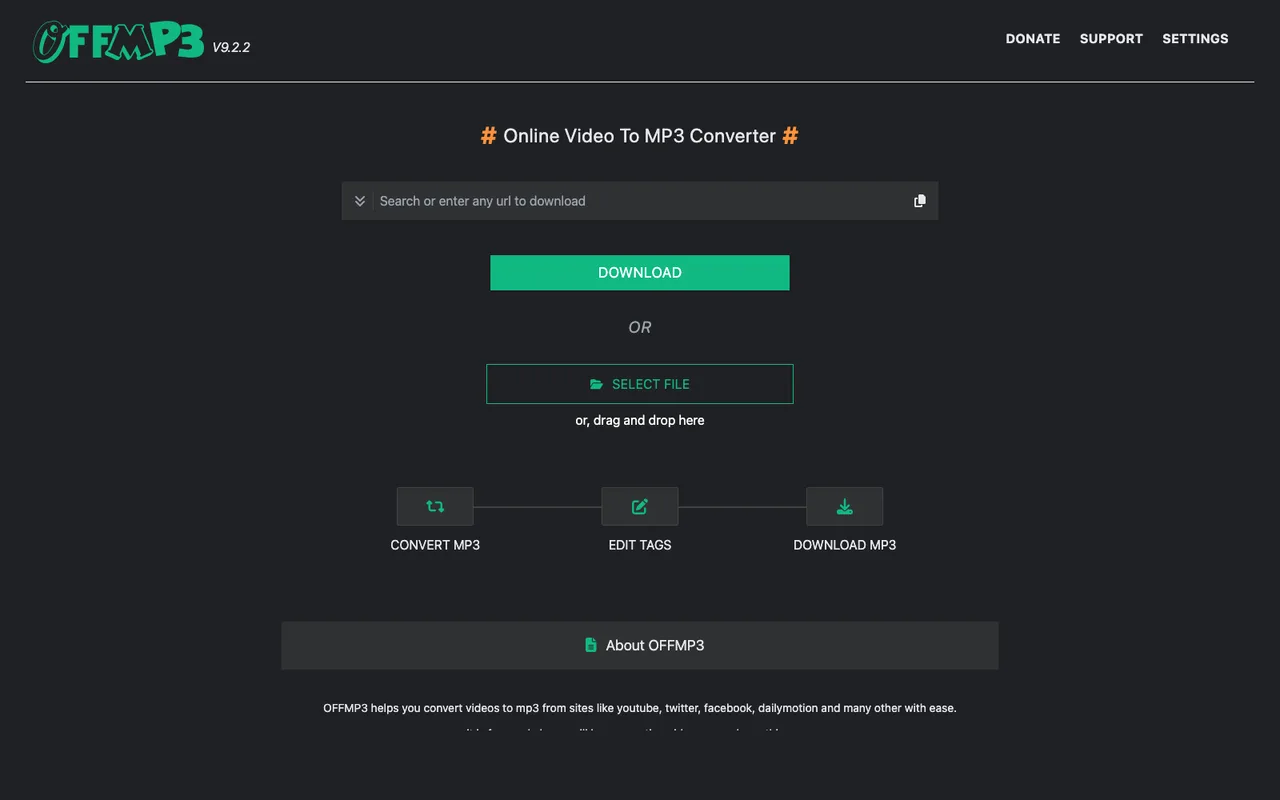Select the Convert MP3 loop icon

point(435,506)
